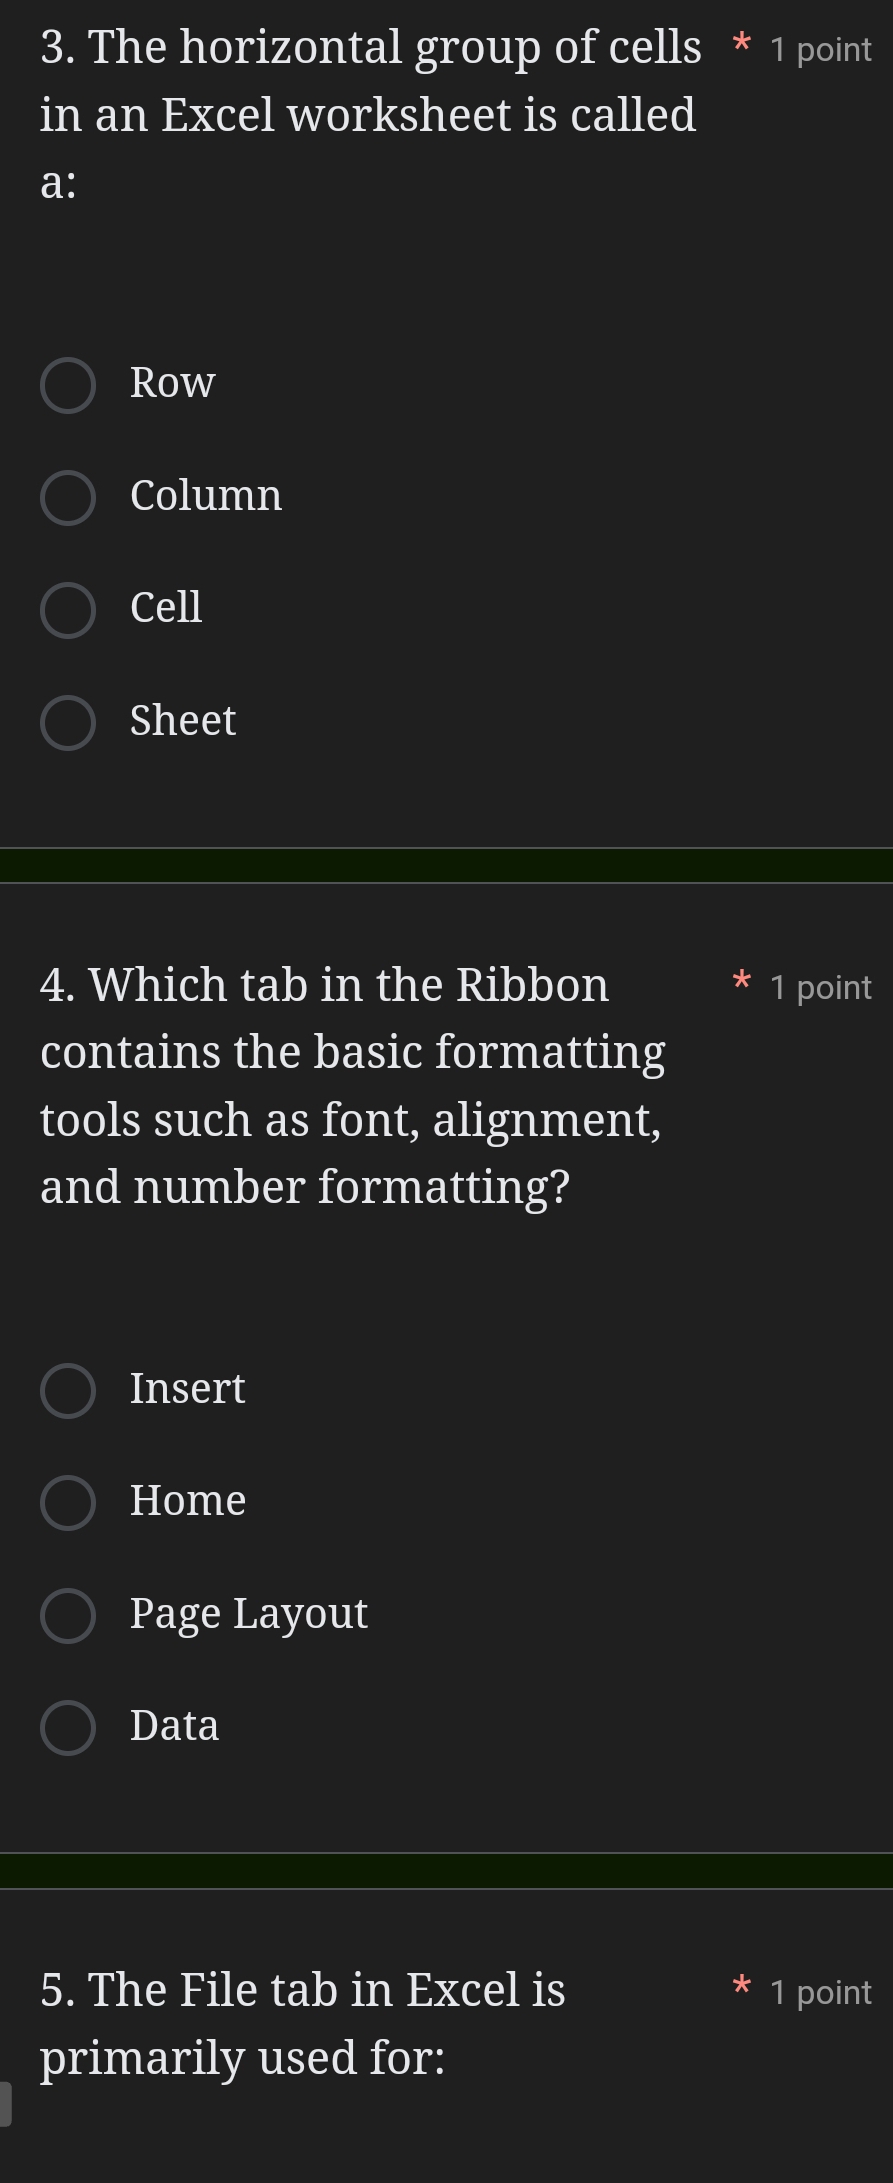Image resolution: width=893 pixels, height=2183 pixels.
Task: Mark the Page Layout radio button
Action: [x=68, y=1616]
